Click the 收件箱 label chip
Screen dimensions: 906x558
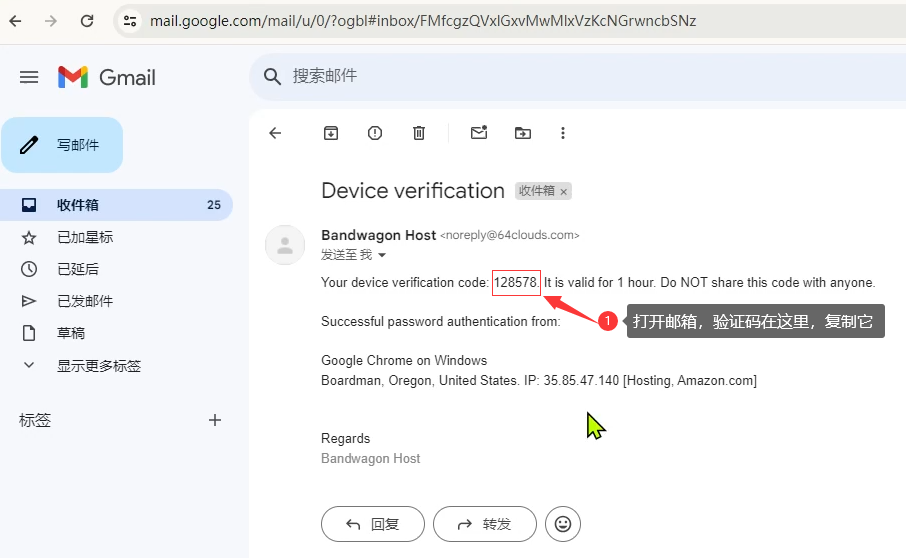pos(537,191)
